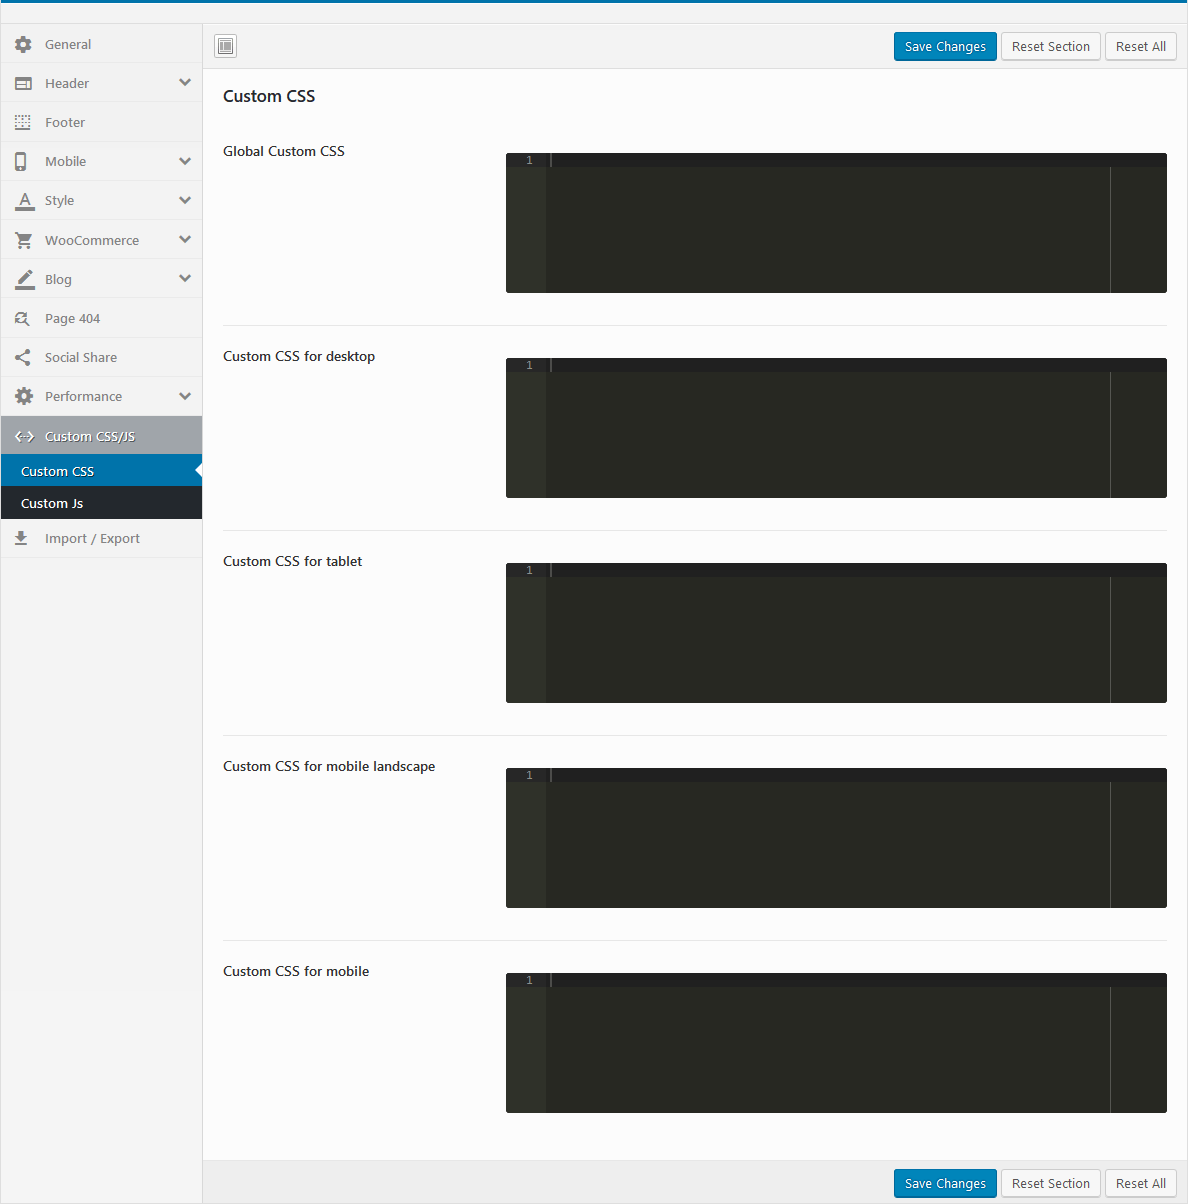Focus the Custom CSS for tablet editor
The height and width of the screenshot is (1204, 1188).
point(836,633)
